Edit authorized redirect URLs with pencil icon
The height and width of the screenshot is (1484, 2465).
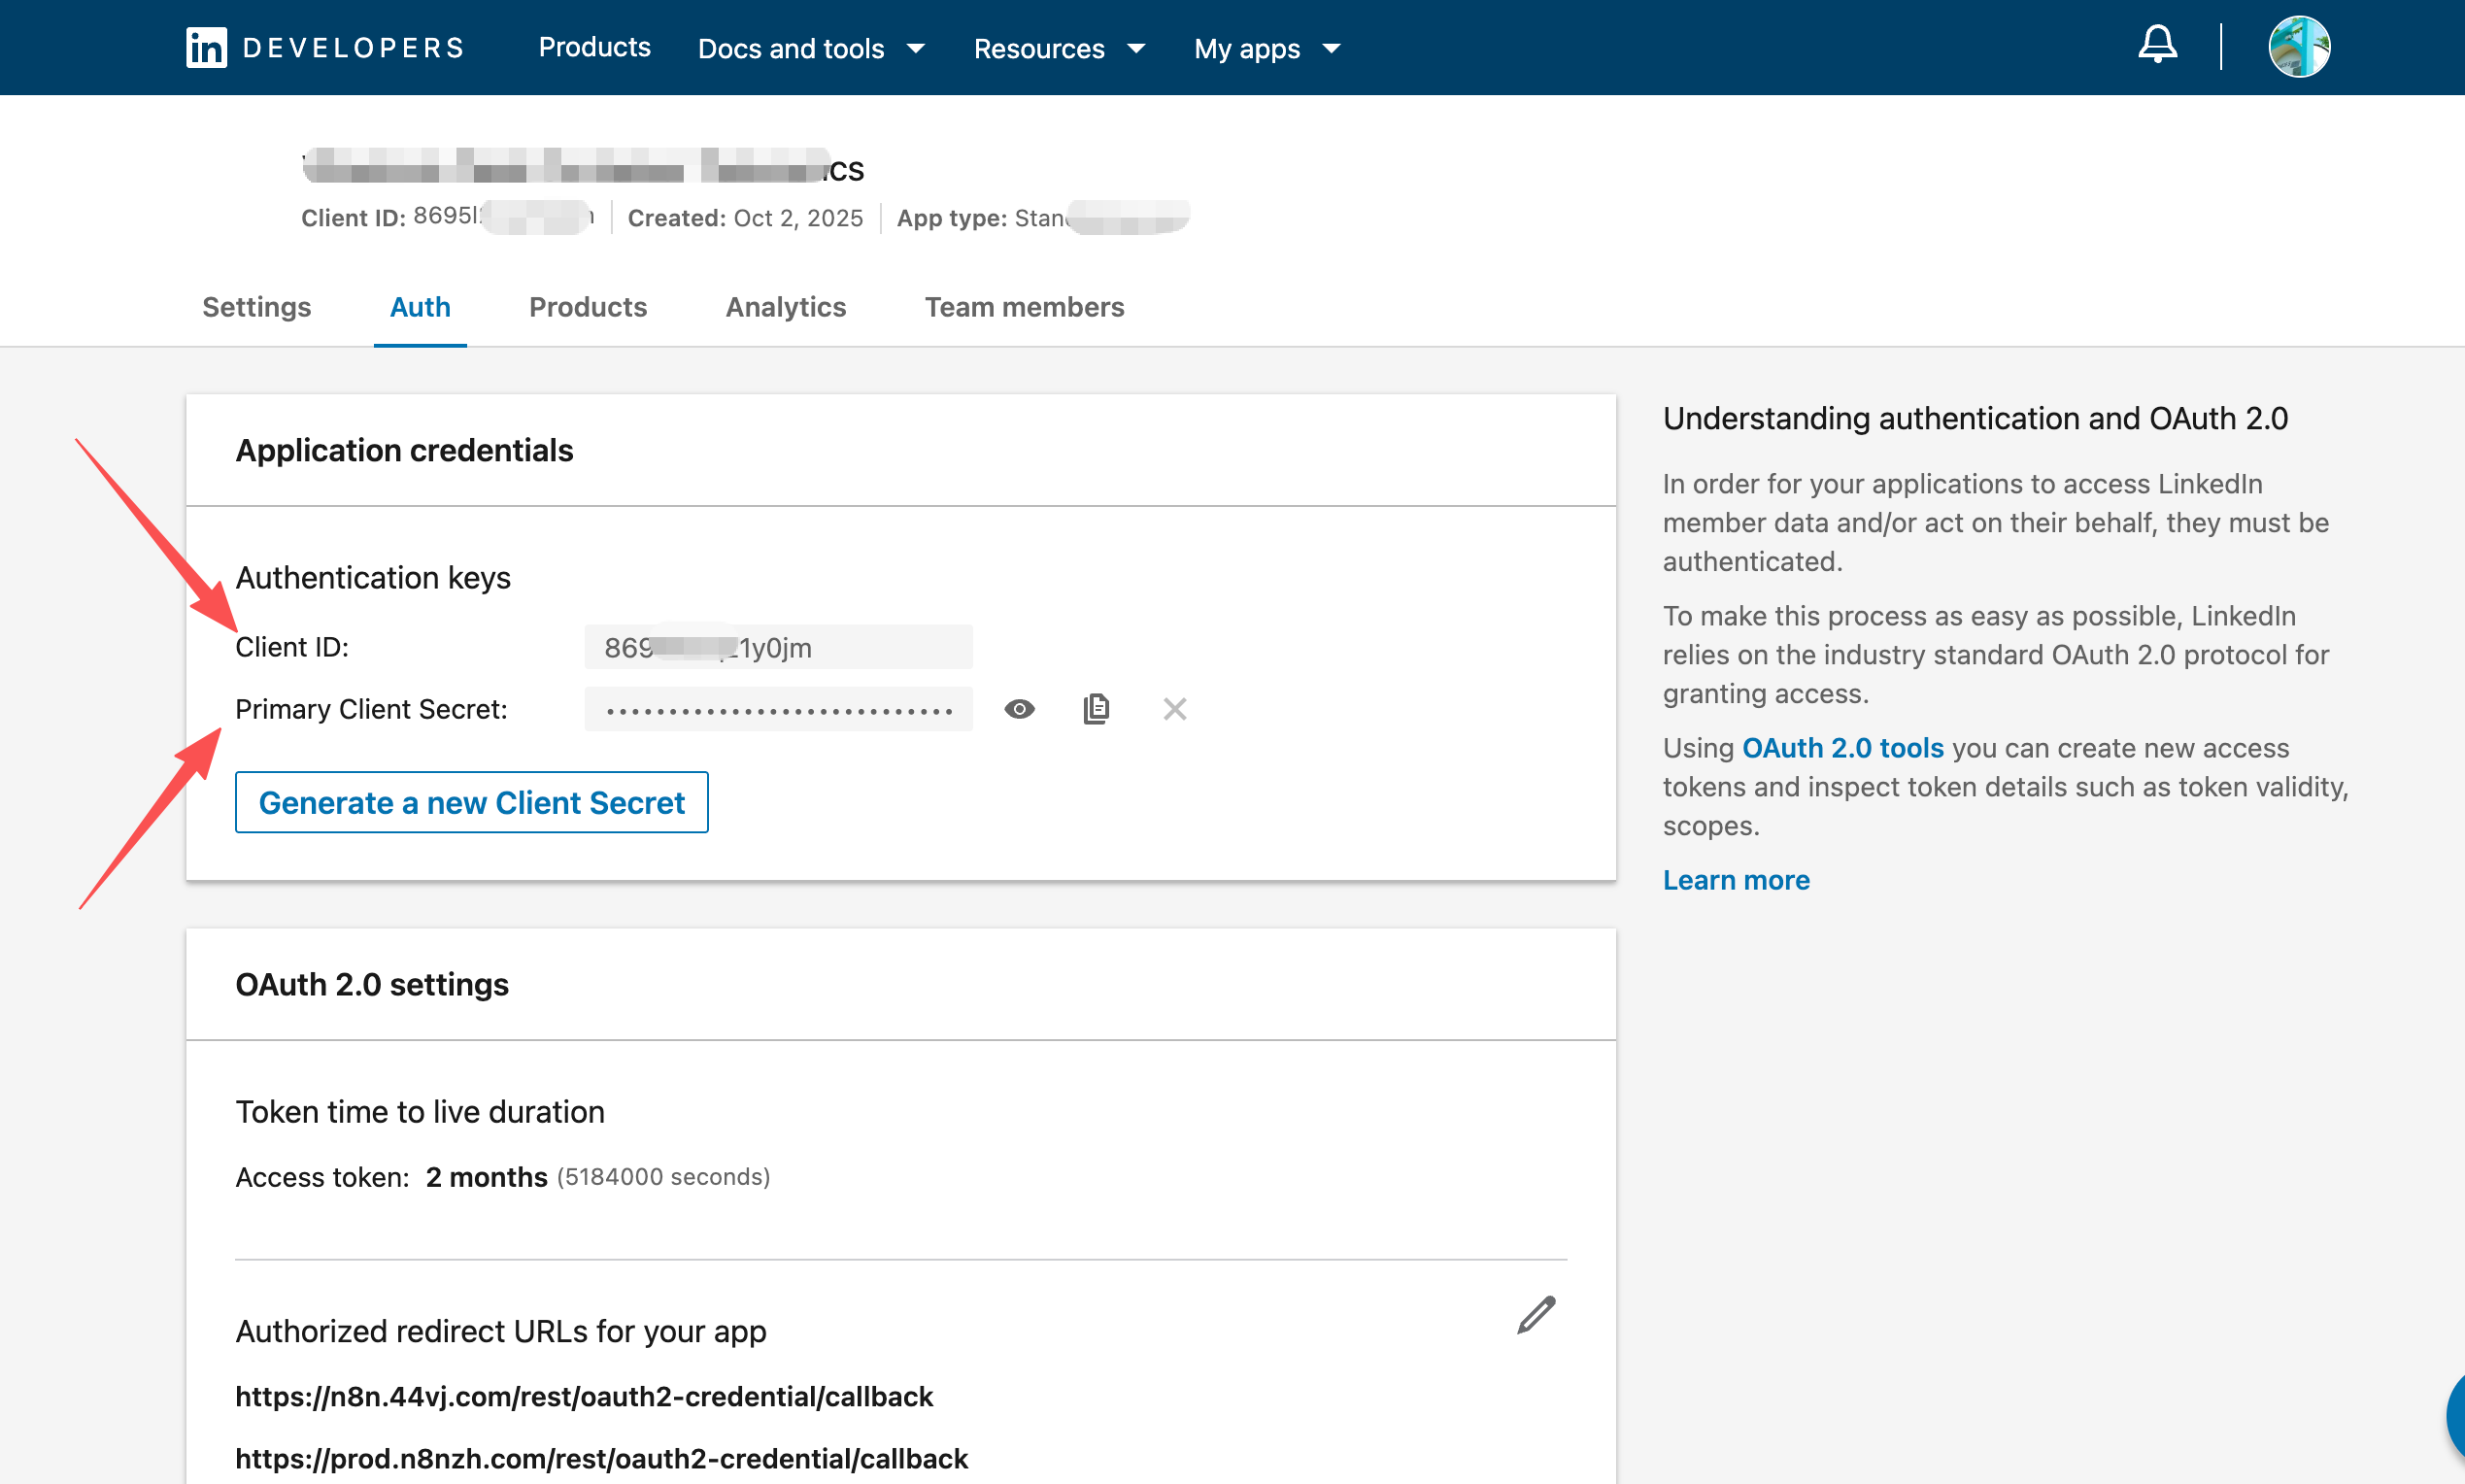click(1536, 1315)
